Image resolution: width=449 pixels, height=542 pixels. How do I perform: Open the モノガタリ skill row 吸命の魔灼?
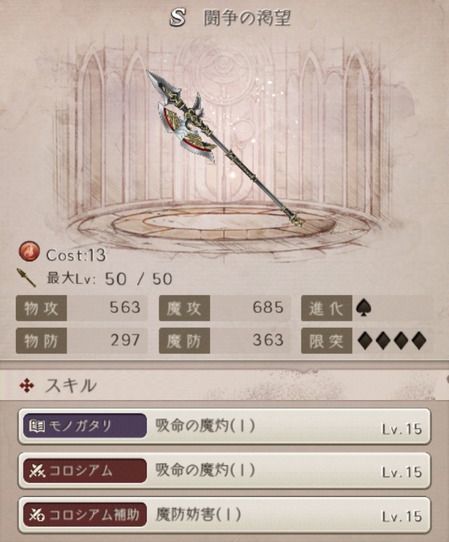[x=224, y=426]
